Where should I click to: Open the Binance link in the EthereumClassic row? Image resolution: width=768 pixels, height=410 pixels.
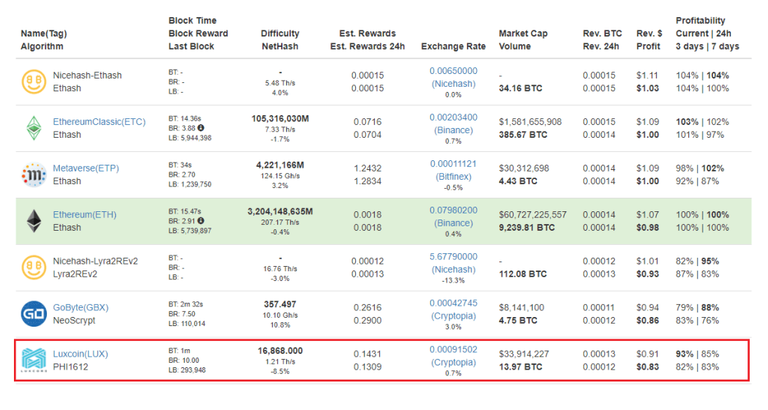(453, 130)
